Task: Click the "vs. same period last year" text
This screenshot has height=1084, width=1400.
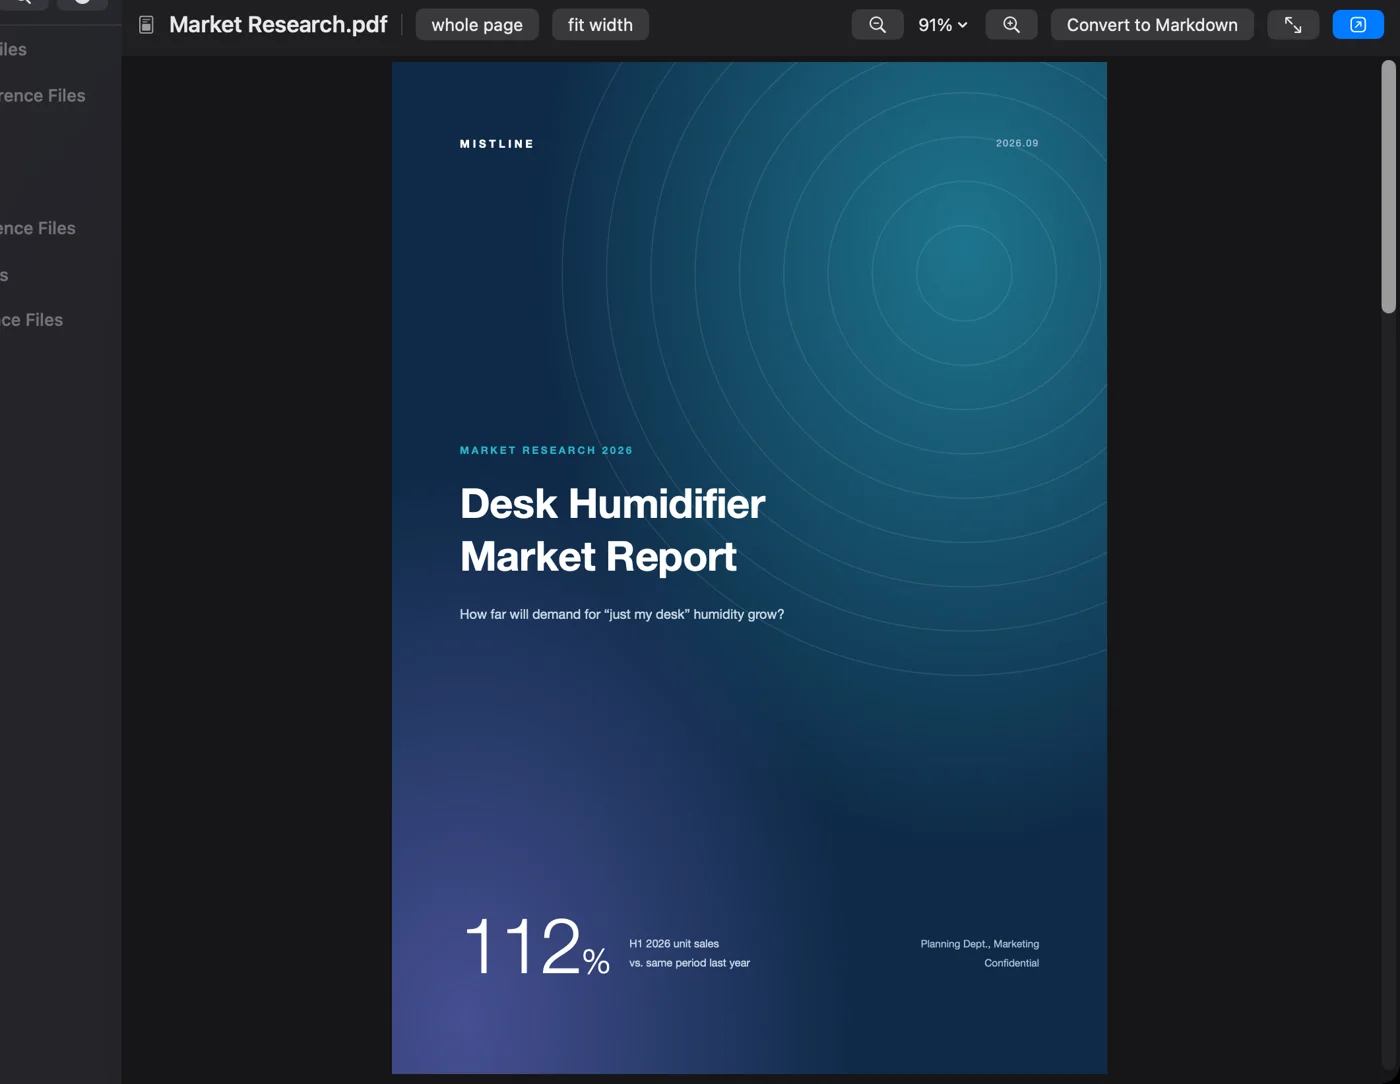Action: click(689, 963)
